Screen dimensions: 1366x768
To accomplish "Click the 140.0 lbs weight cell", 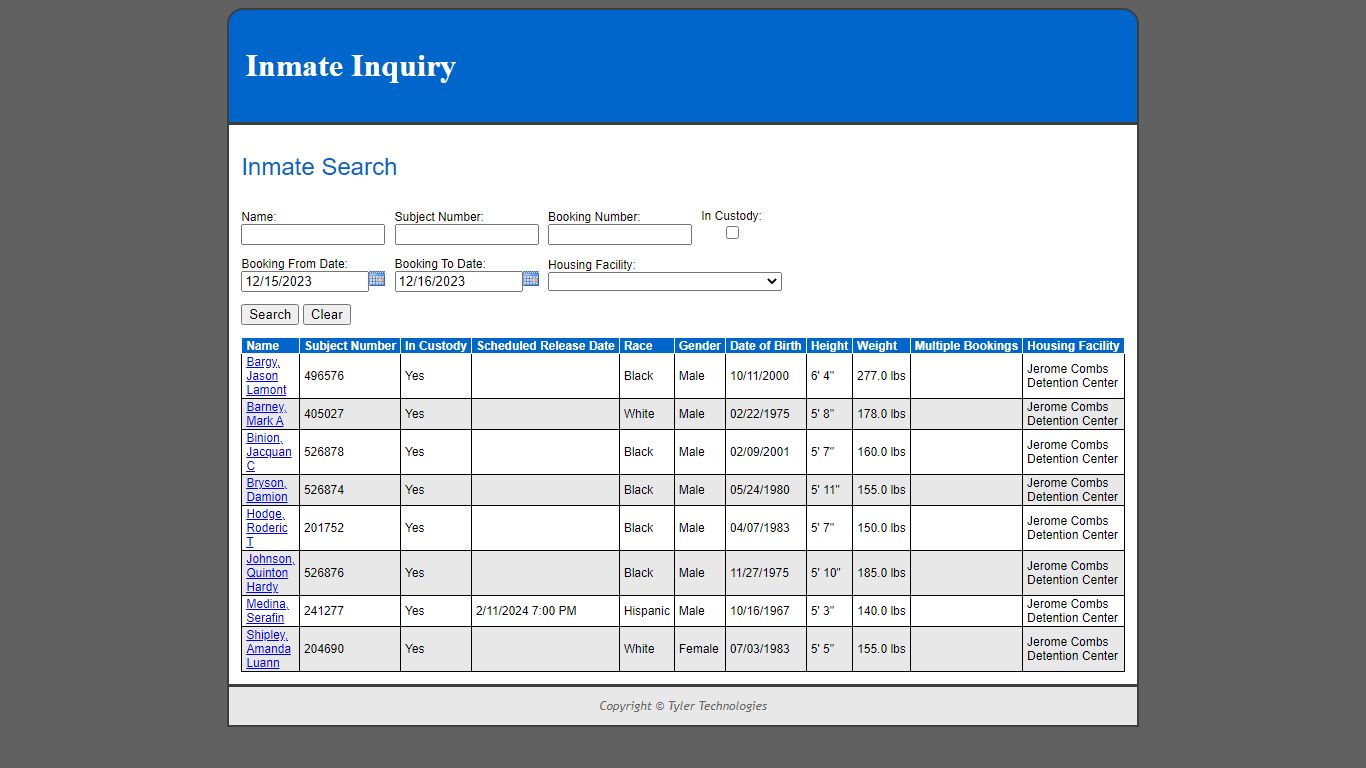I will pos(881,611).
